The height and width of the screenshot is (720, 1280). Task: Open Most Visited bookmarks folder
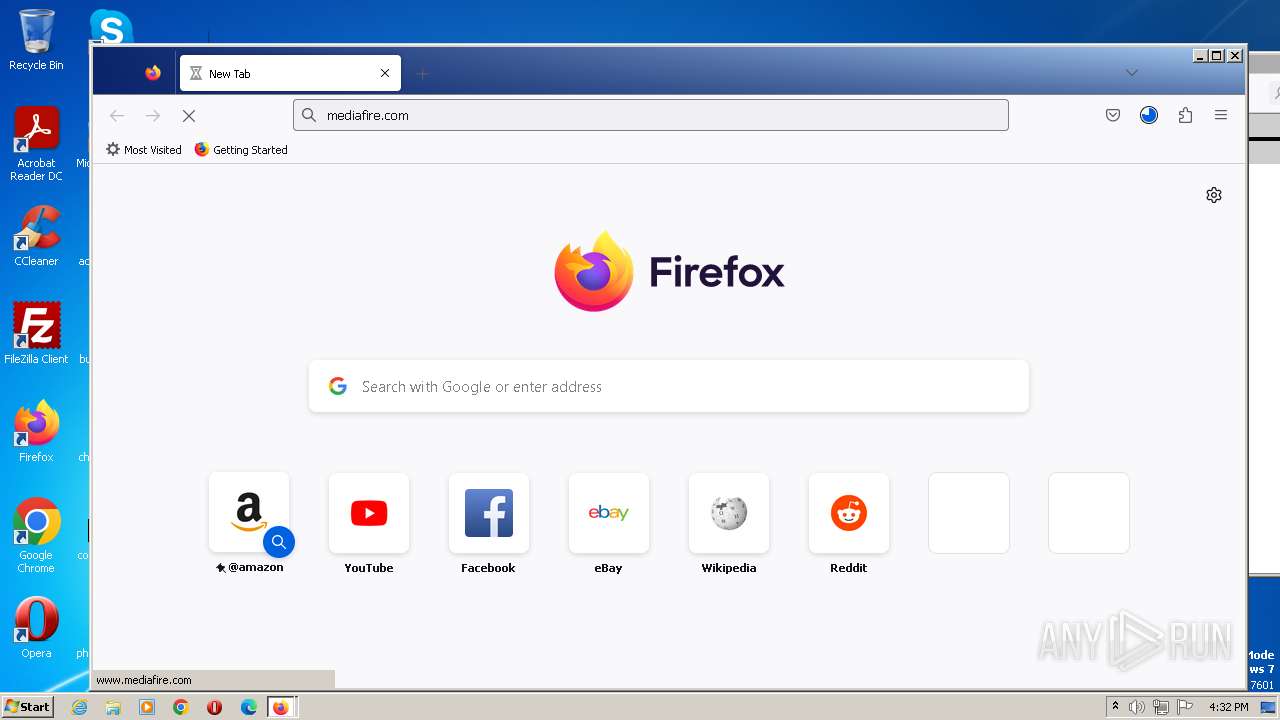[x=144, y=150]
